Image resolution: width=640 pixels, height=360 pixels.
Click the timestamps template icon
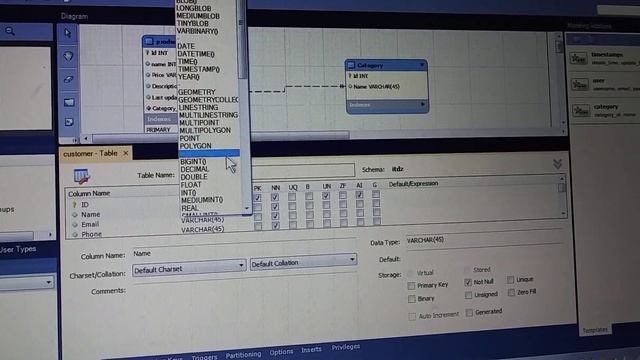coord(578,58)
